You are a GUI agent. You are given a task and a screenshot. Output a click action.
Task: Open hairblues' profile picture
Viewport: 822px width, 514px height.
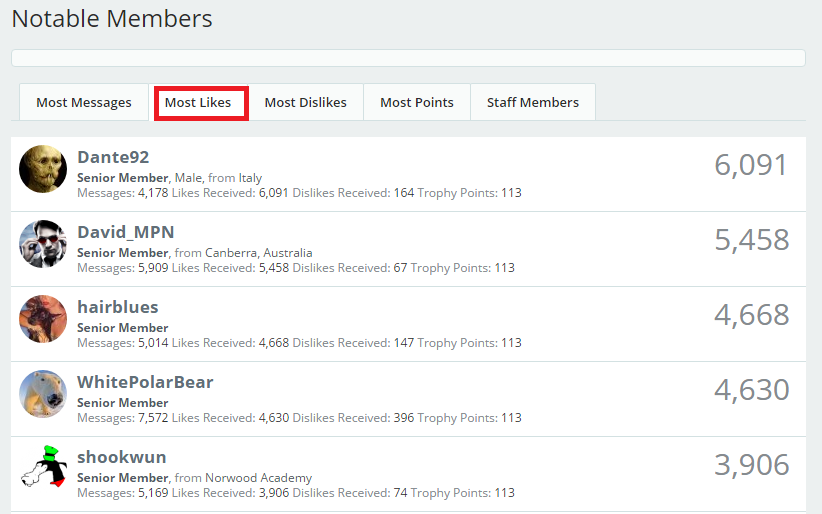click(43, 319)
